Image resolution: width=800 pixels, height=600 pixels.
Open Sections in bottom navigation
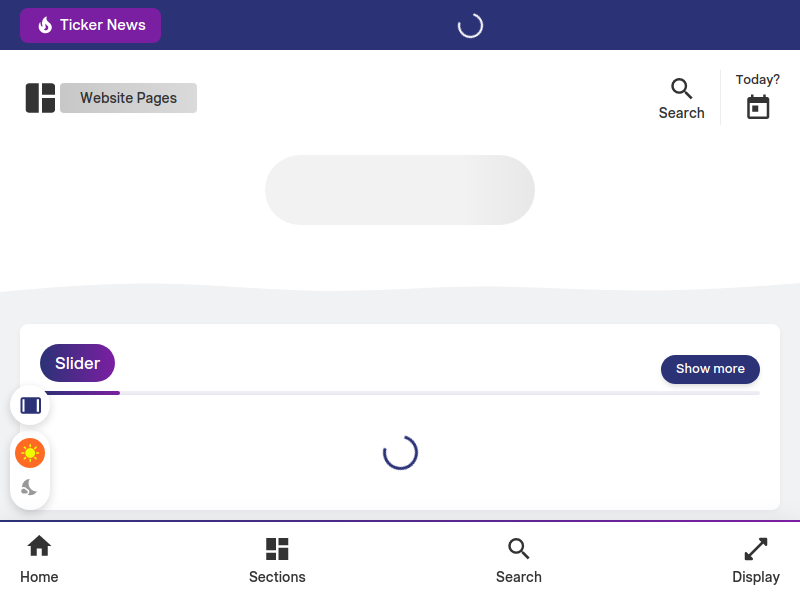pos(277,561)
